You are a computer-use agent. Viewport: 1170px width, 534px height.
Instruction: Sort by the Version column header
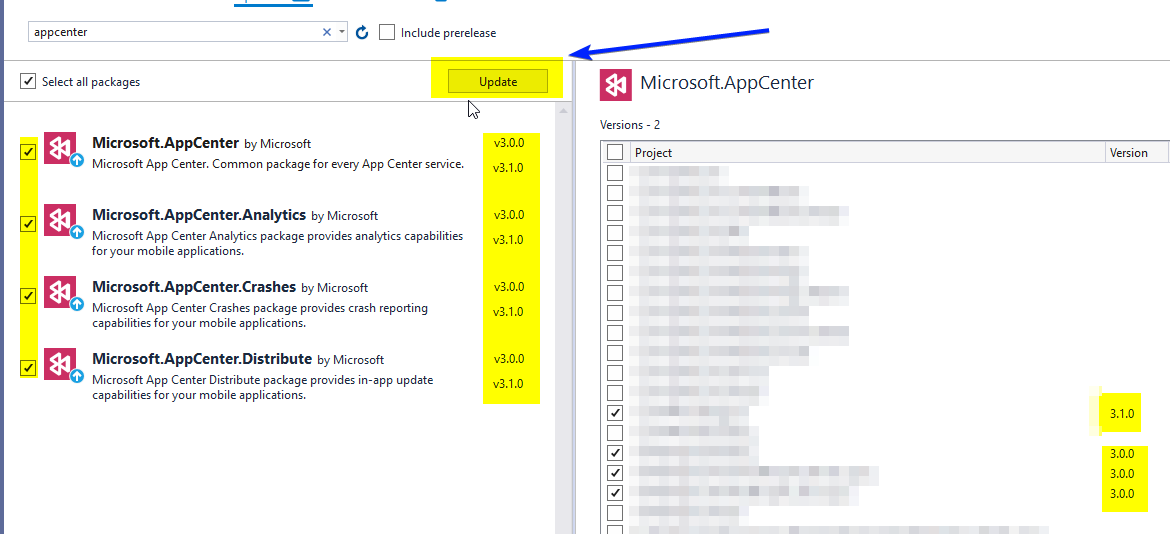(1128, 153)
